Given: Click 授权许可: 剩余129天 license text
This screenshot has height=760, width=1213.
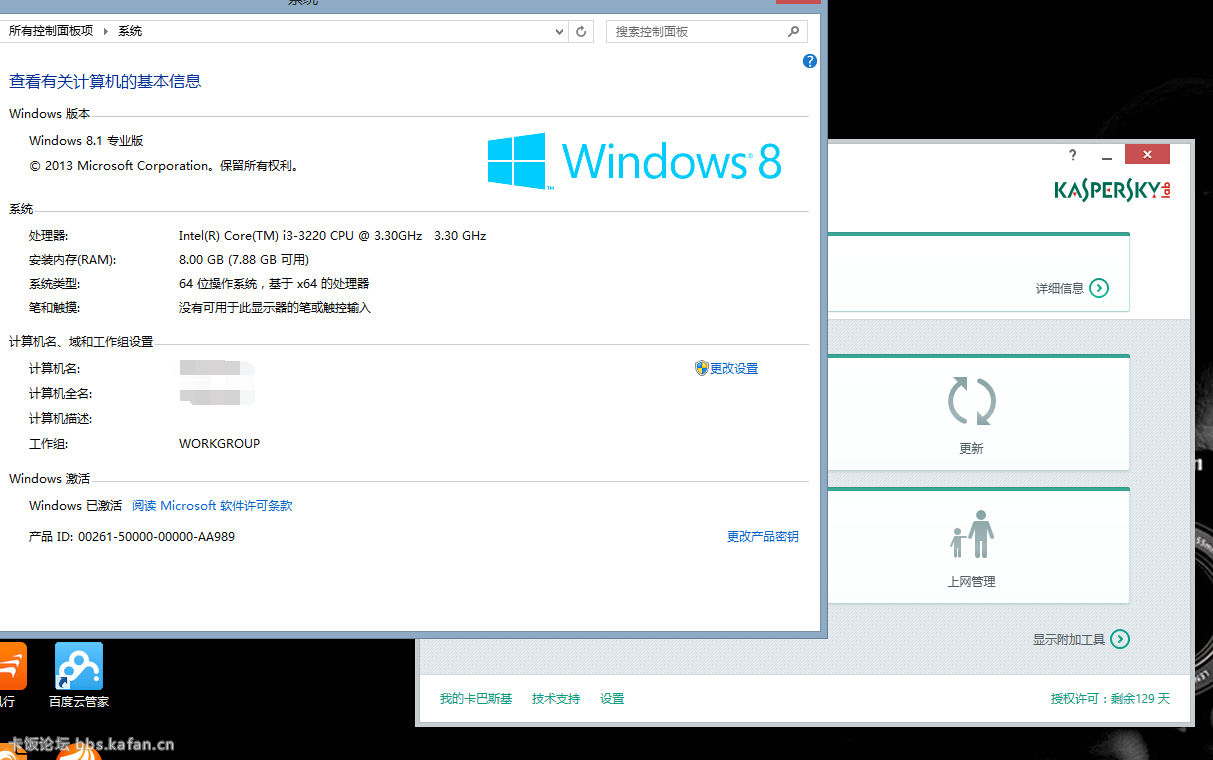Looking at the screenshot, I should click(1110, 699).
